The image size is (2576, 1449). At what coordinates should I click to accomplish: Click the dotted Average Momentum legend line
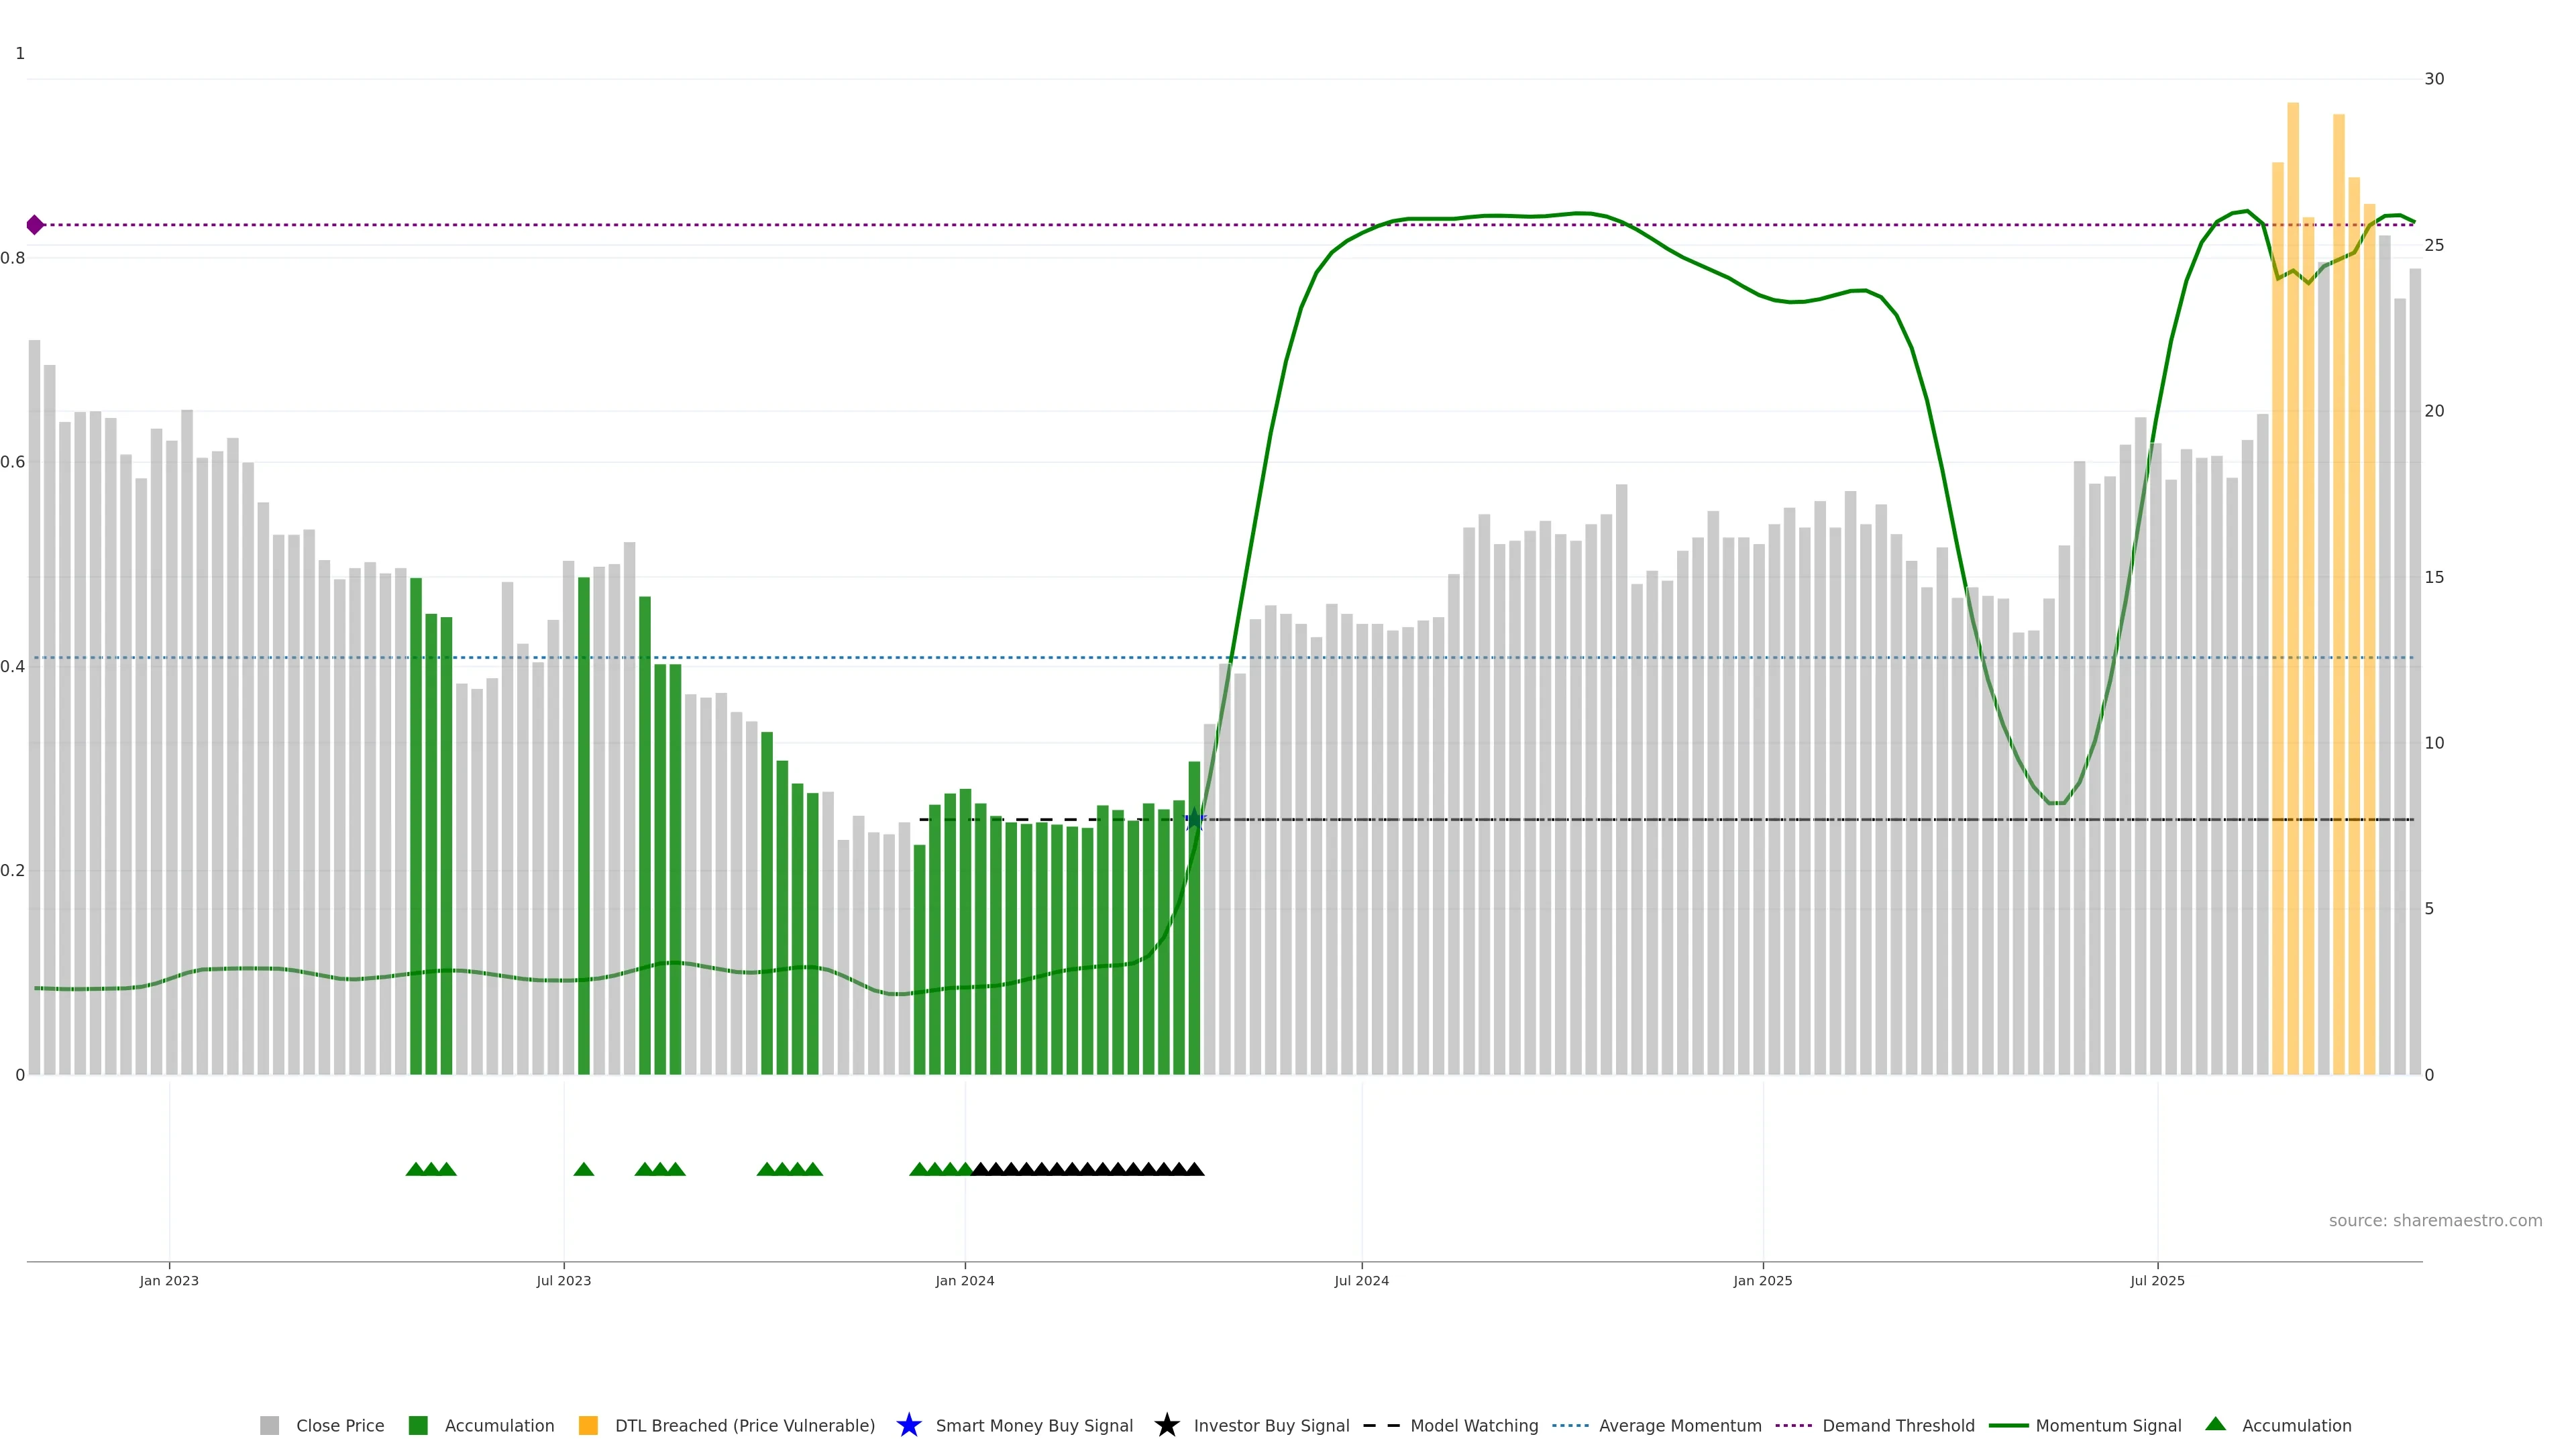(1570, 1426)
